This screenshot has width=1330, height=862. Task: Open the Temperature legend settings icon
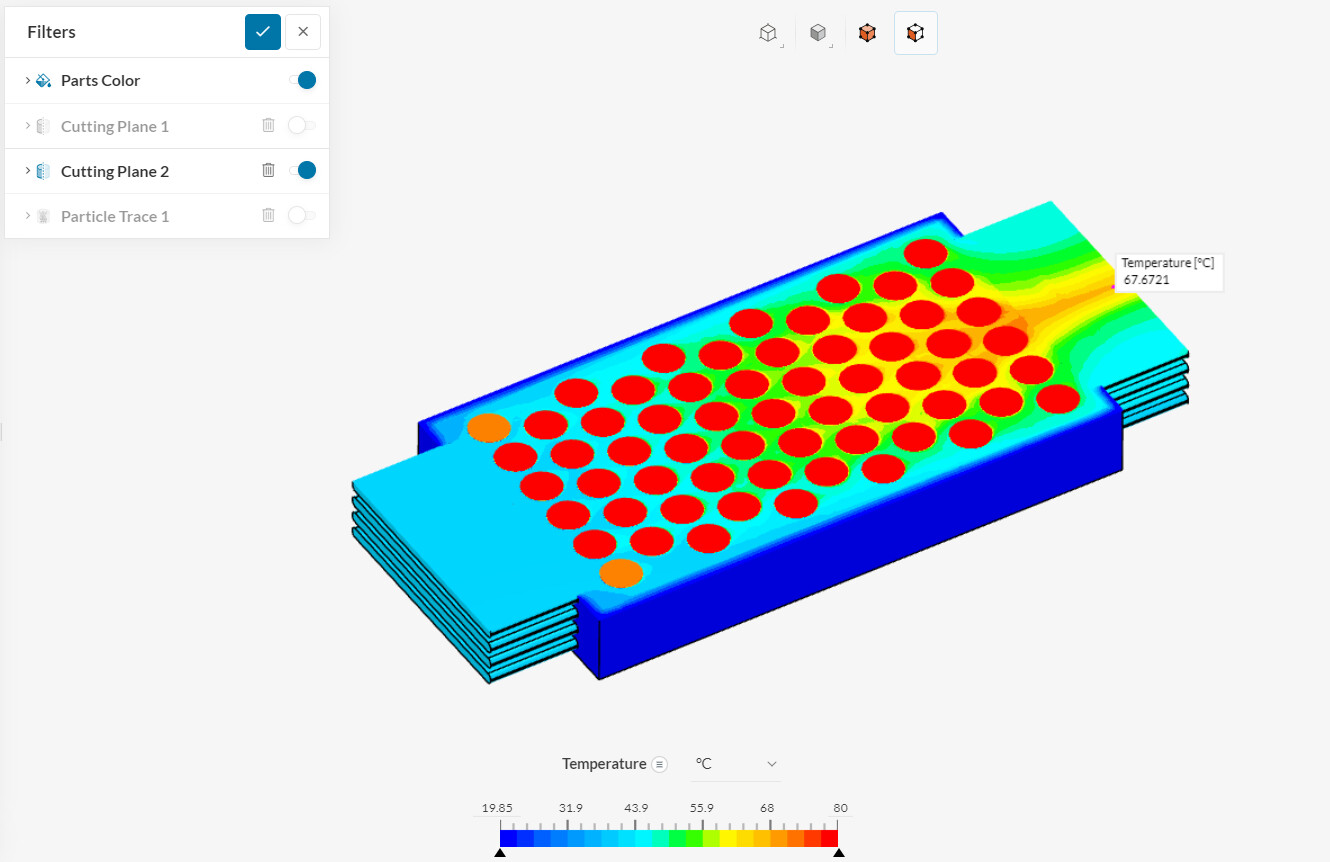659,764
